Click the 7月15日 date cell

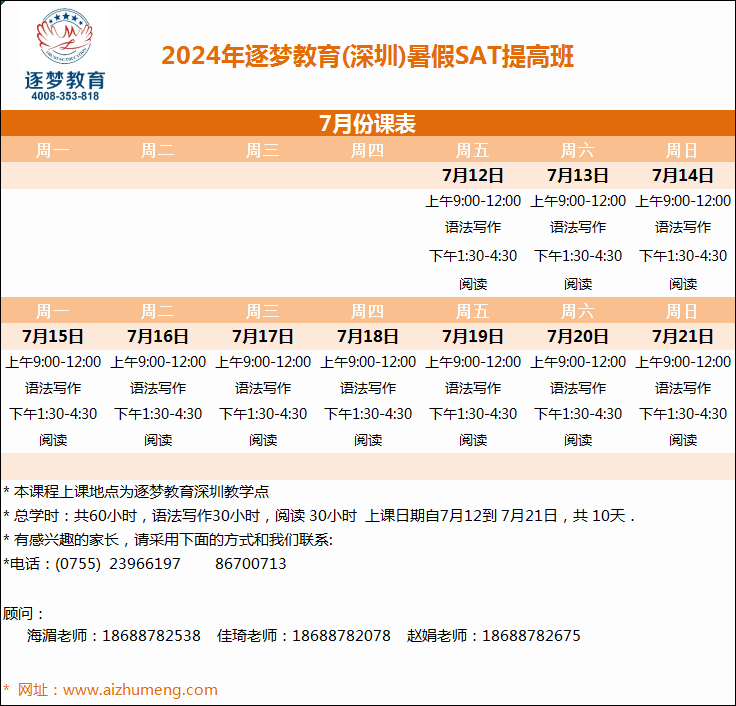click(x=53, y=337)
